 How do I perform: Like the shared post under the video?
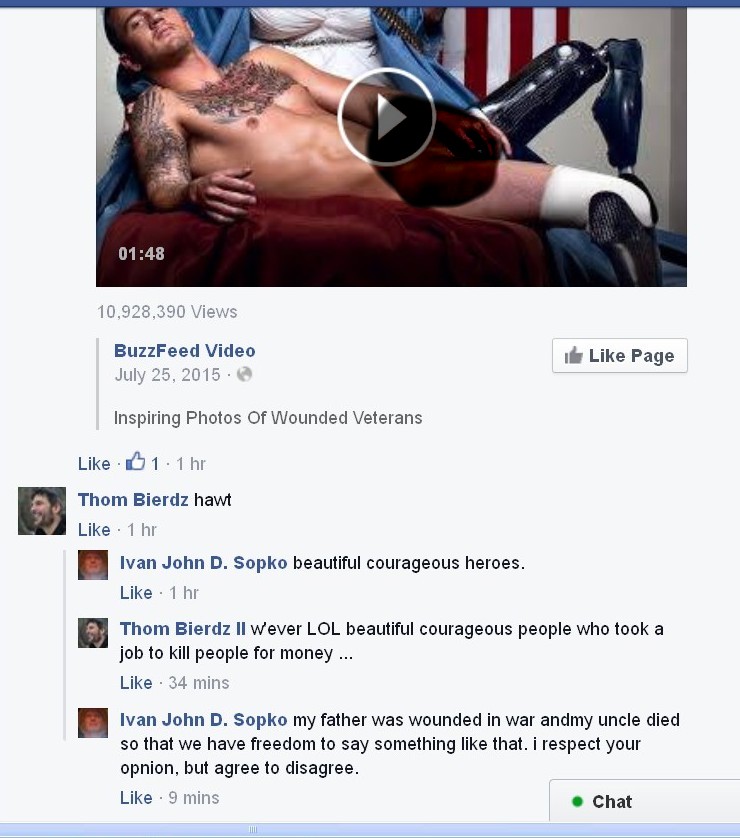click(x=94, y=463)
